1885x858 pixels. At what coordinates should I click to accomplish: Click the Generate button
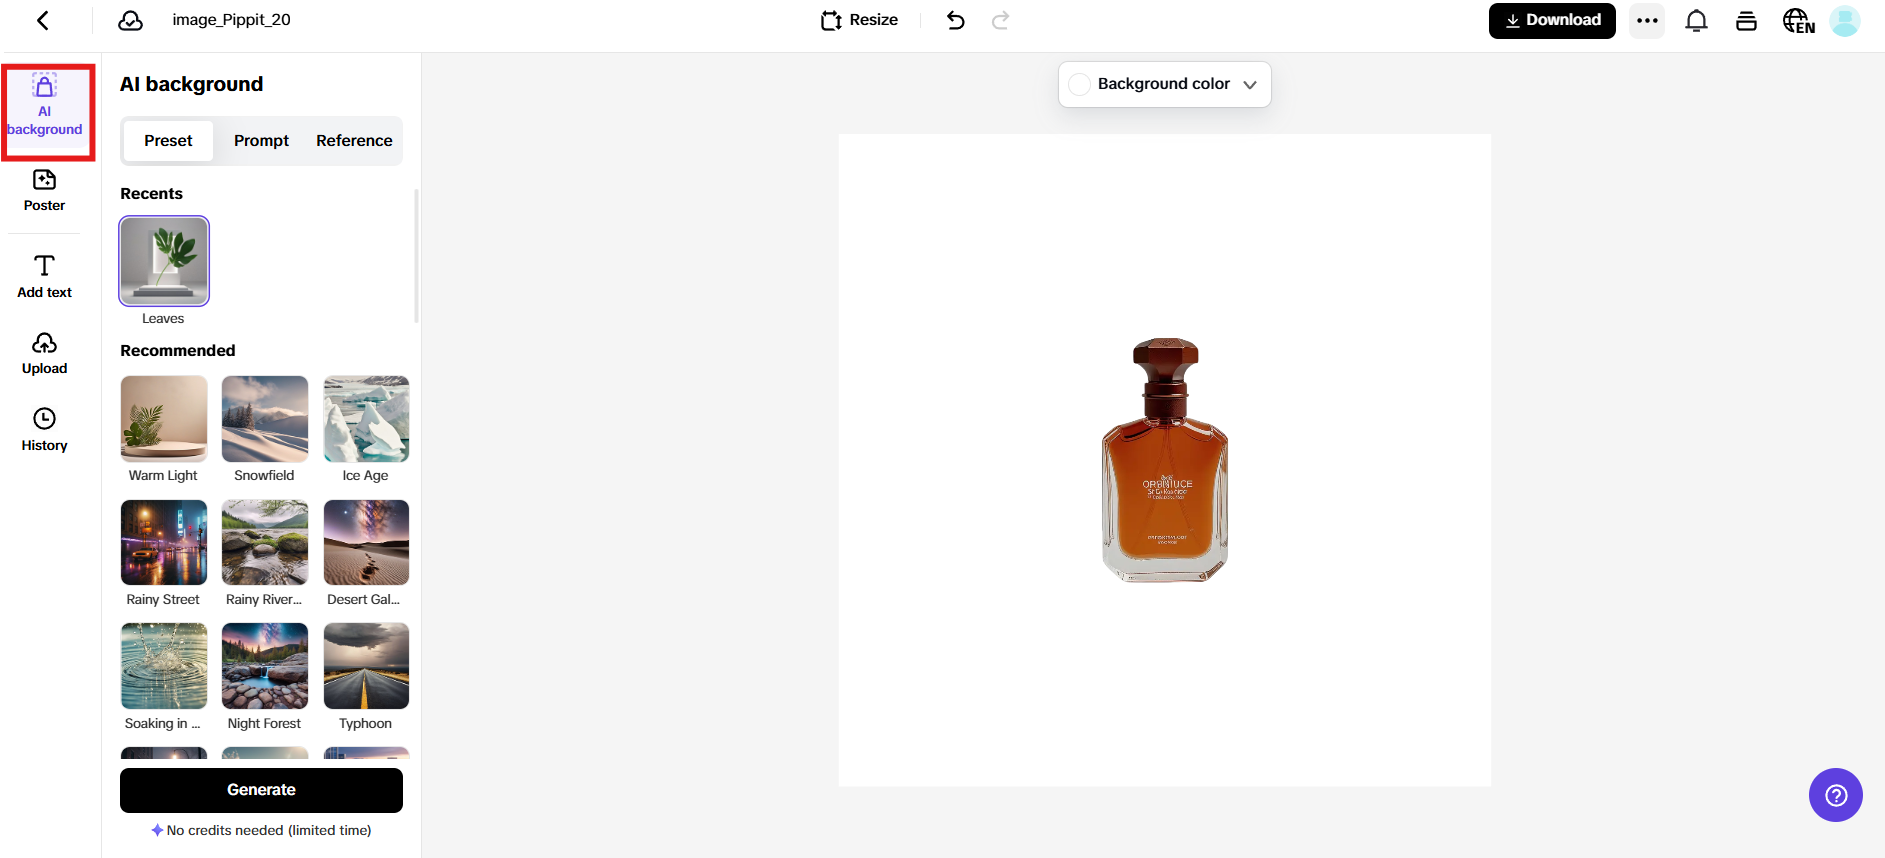click(x=261, y=790)
